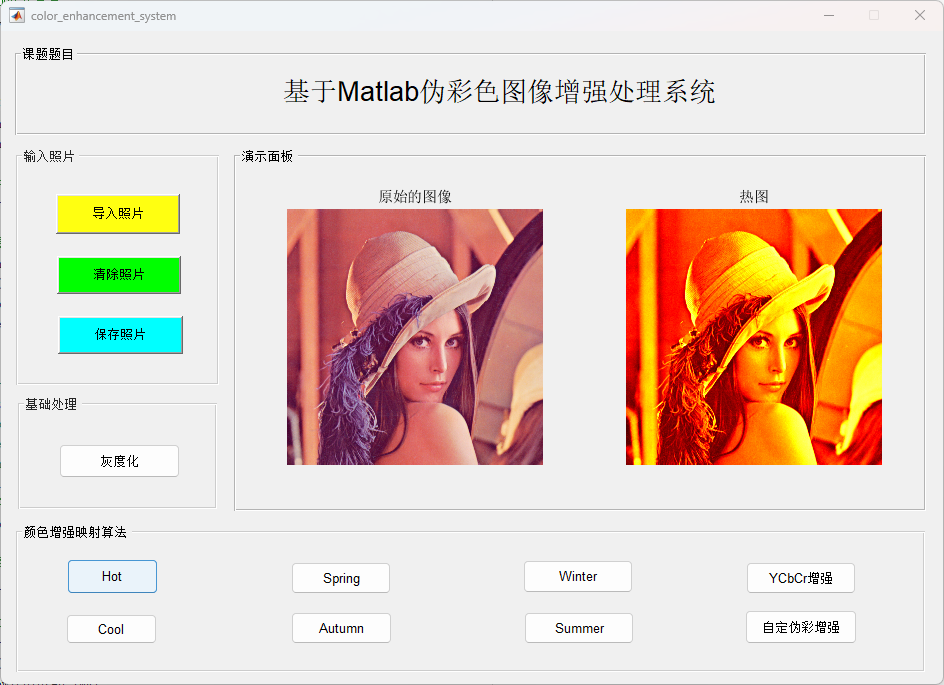The image size is (944, 685).
Task: Click the 课题题目 panel label
Action: coord(48,54)
